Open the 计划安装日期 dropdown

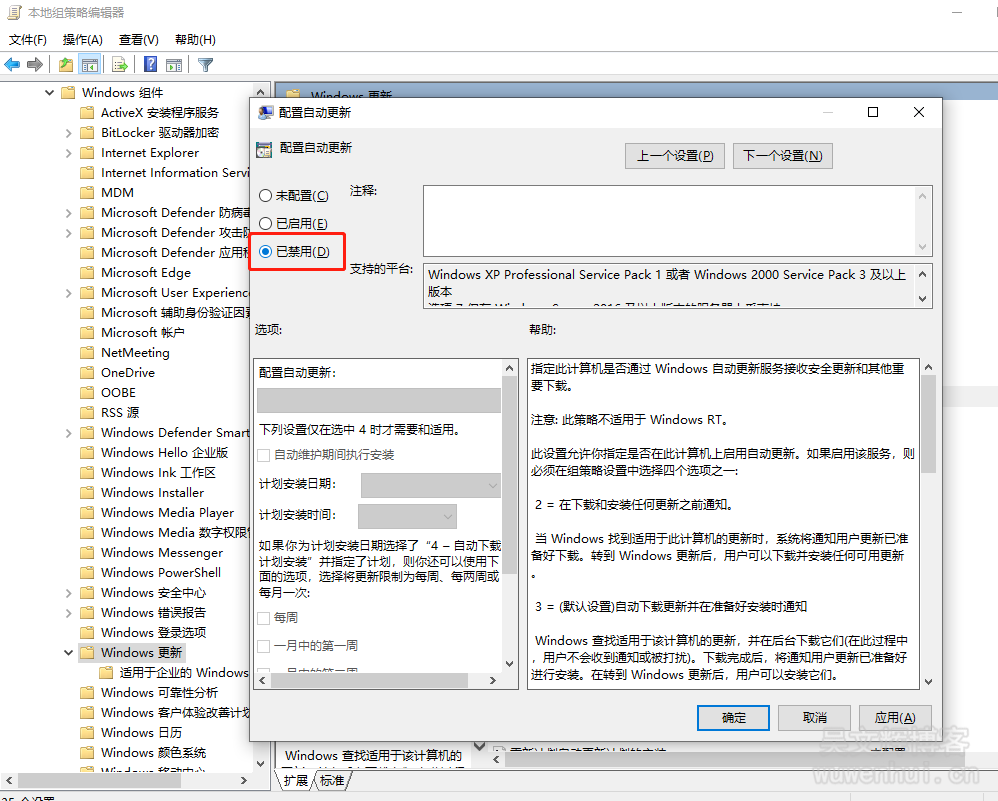pos(430,485)
